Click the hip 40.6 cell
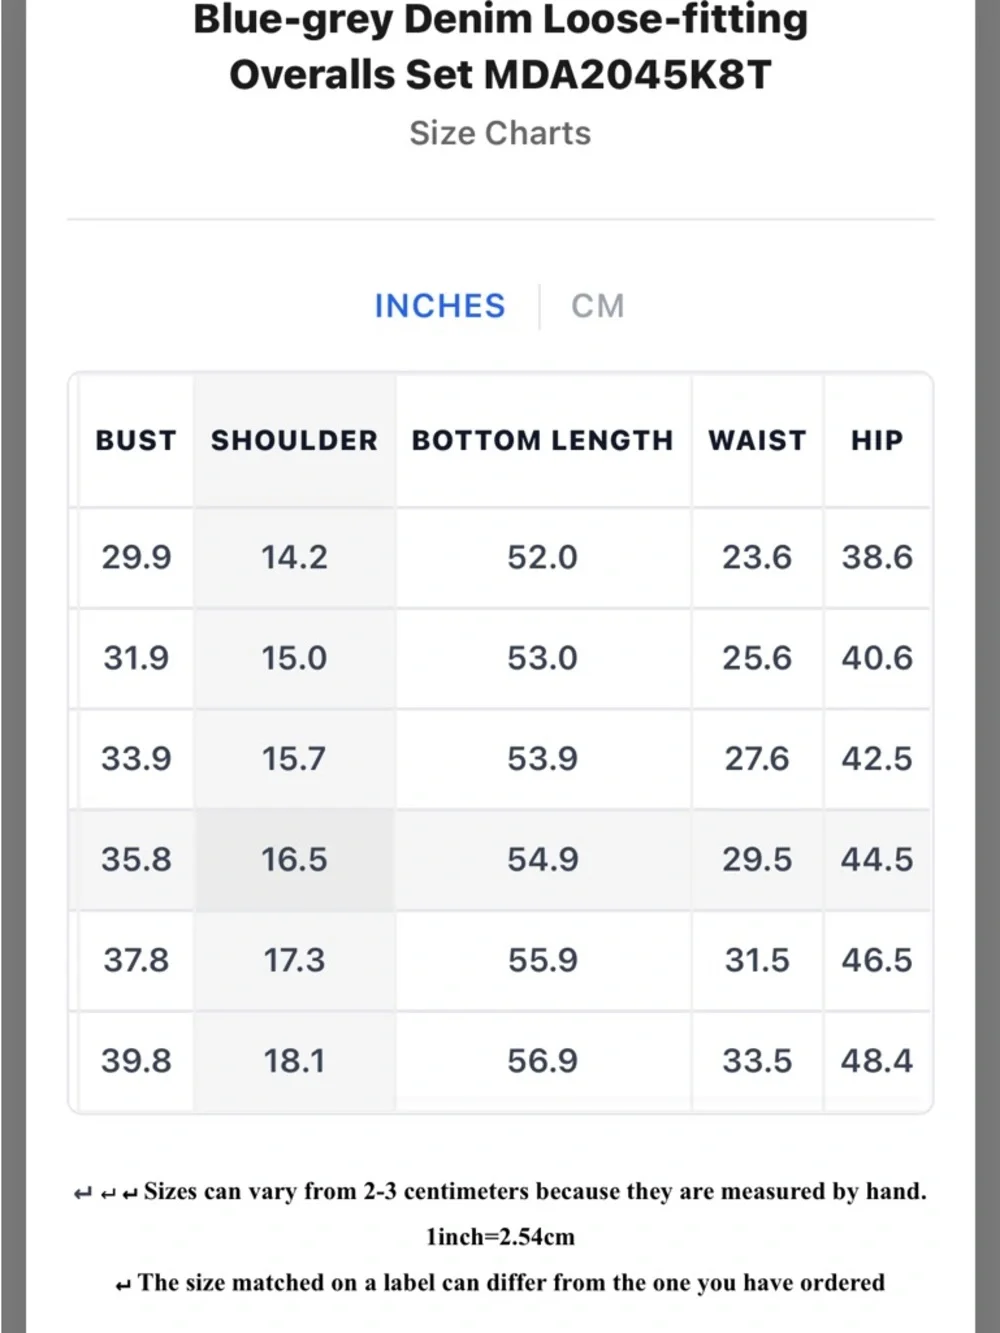The height and width of the screenshot is (1333, 1000). click(877, 658)
